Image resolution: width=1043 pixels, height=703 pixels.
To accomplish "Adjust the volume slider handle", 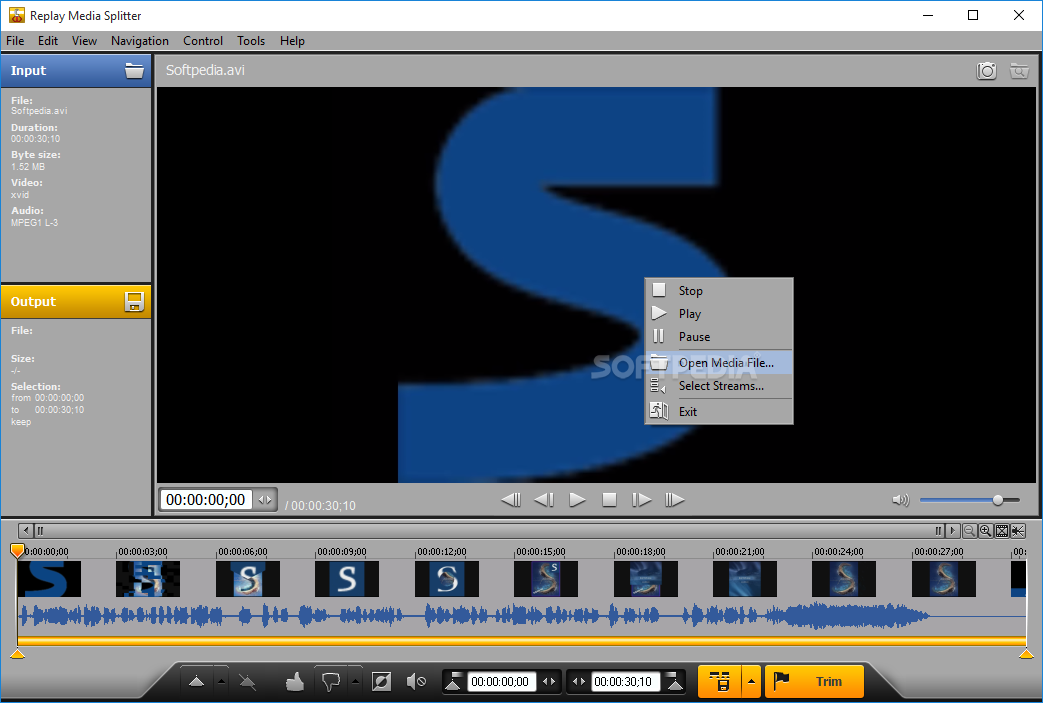I will pyautogui.click(x=998, y=499).
